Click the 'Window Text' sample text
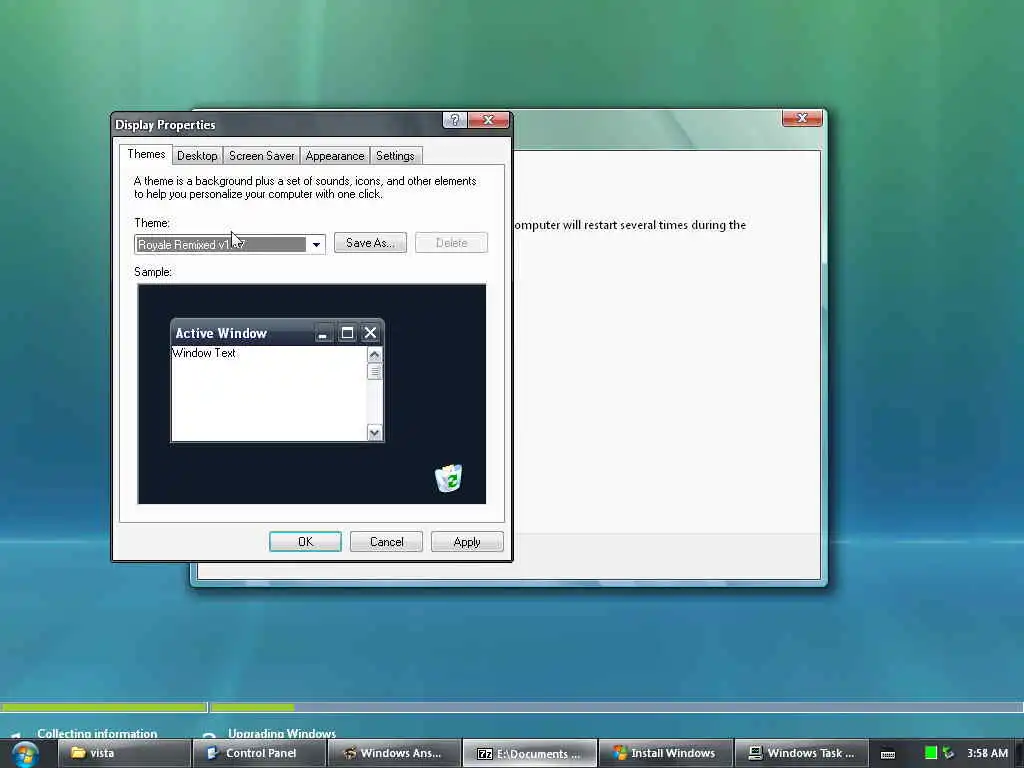Viewport: 1024px width, 768px height. [x=204, y=353]
